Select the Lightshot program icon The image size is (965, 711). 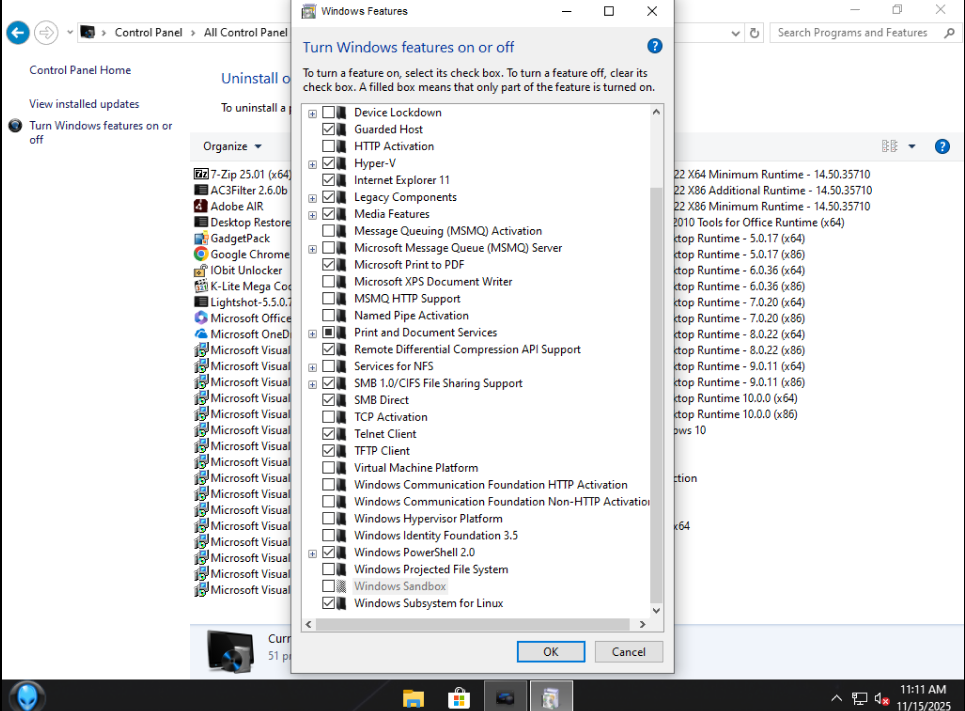point(201,302)
